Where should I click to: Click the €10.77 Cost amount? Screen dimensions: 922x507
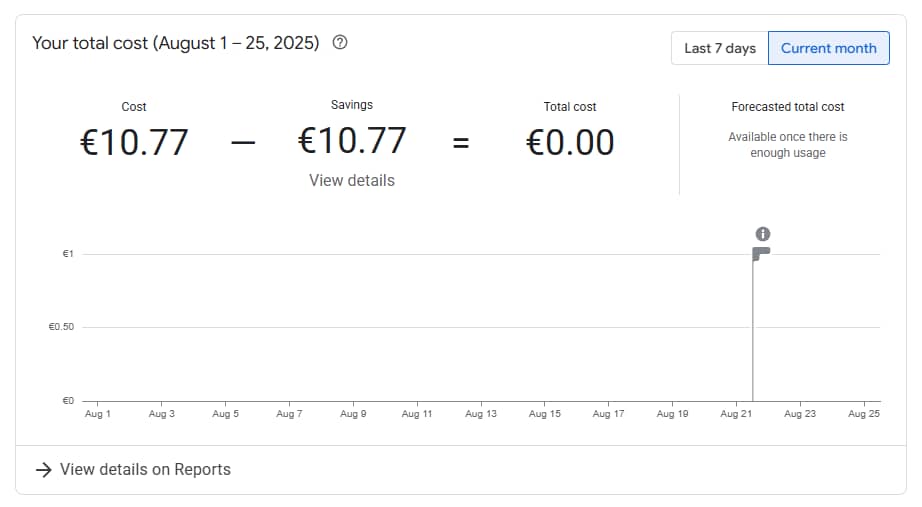tap(134, 142)
